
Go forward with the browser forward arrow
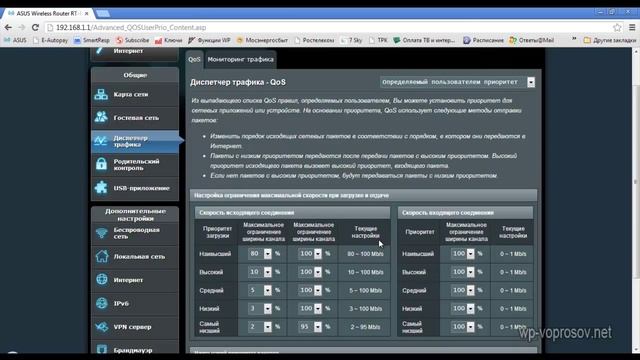[x=22, y=27]
